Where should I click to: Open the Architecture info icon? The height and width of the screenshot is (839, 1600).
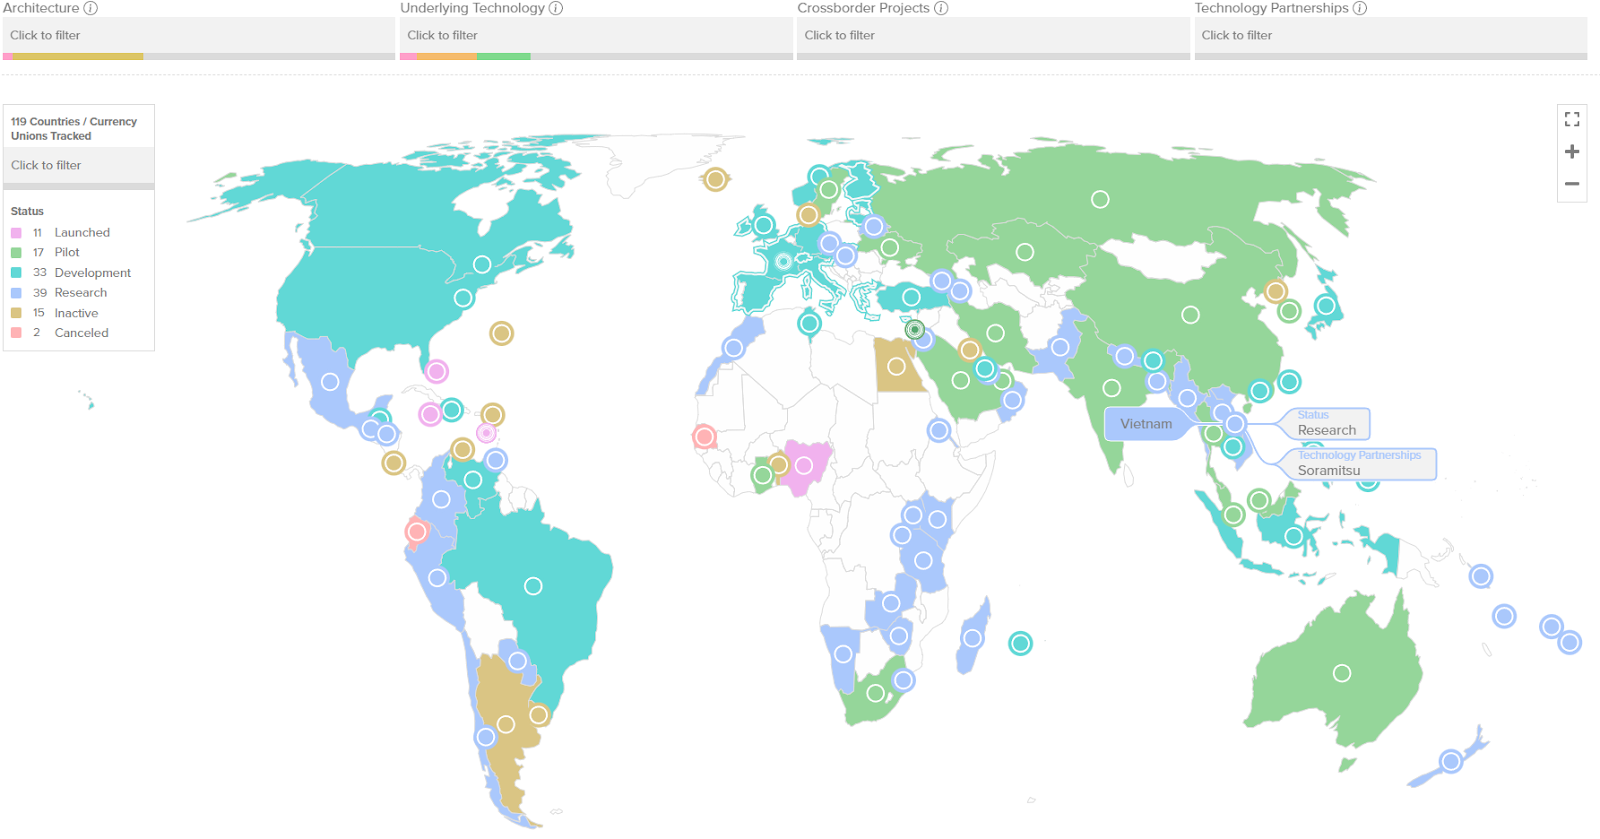pos(90,8)
